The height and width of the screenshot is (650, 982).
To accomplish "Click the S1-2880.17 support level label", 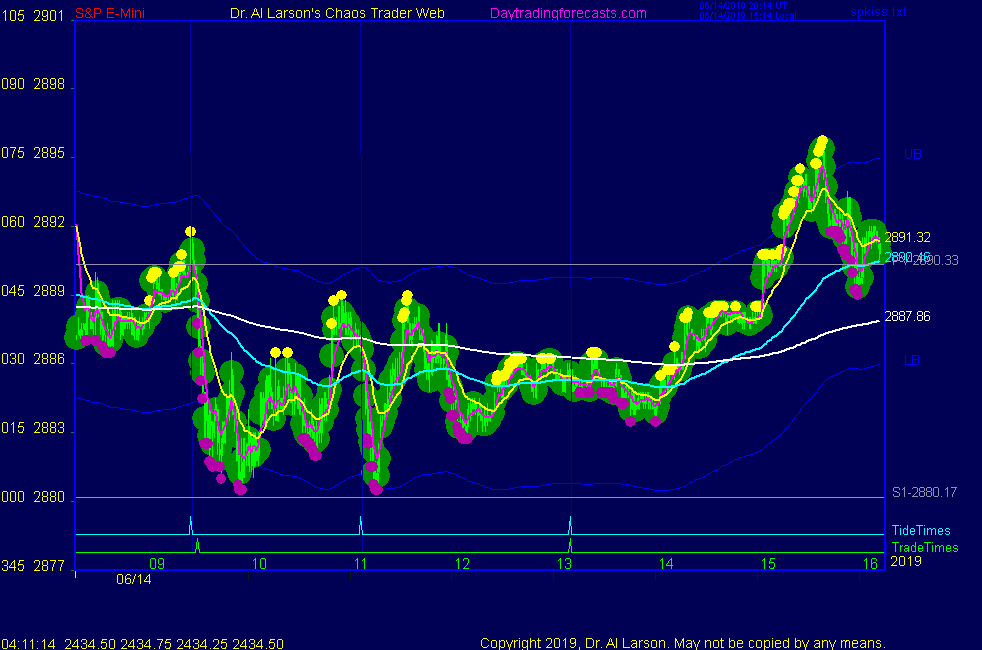I will [x=925, y=492].
